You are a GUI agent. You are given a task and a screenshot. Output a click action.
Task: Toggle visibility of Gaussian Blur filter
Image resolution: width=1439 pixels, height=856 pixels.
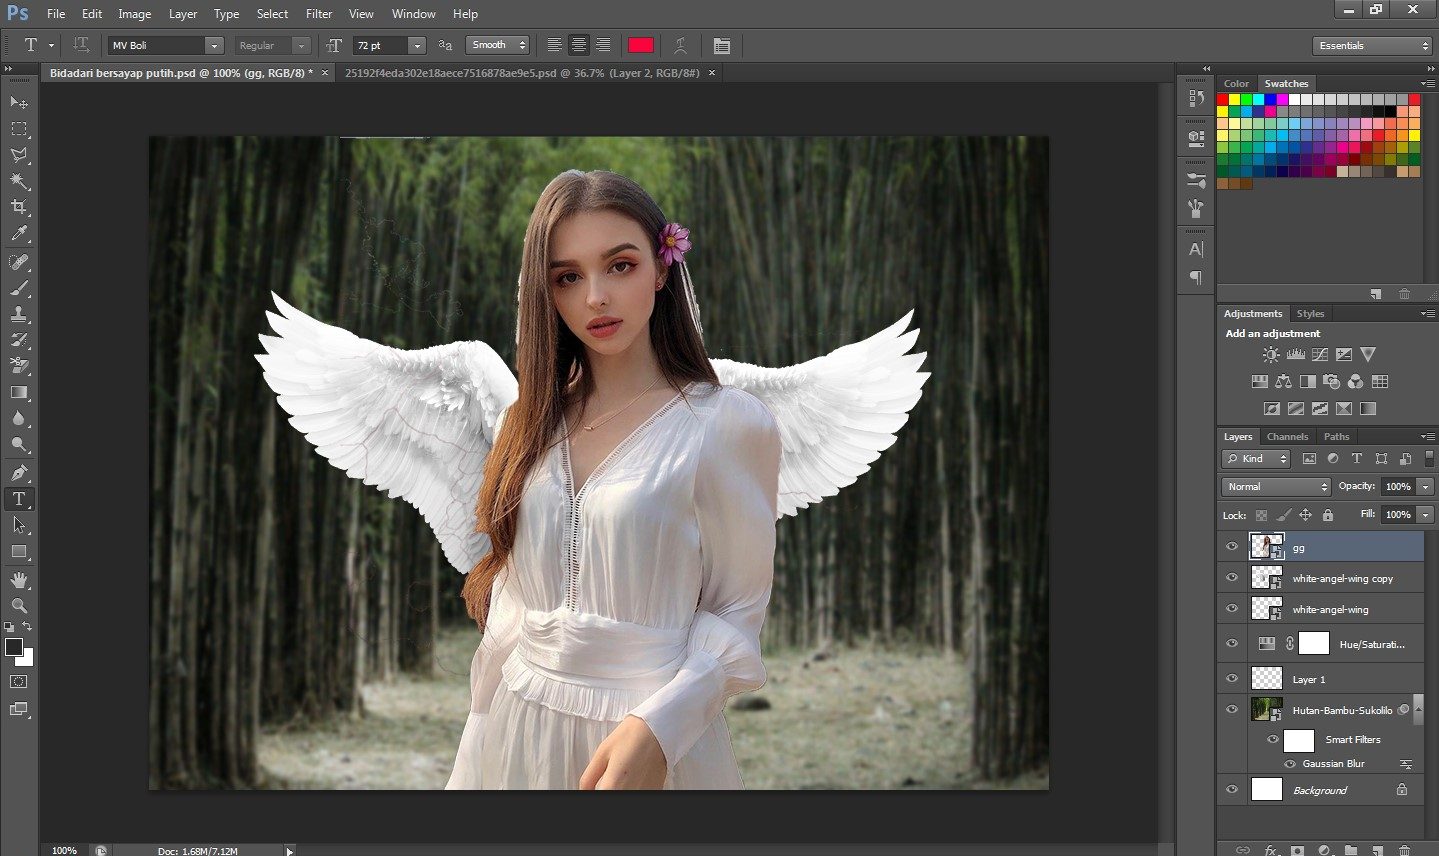1290,764
